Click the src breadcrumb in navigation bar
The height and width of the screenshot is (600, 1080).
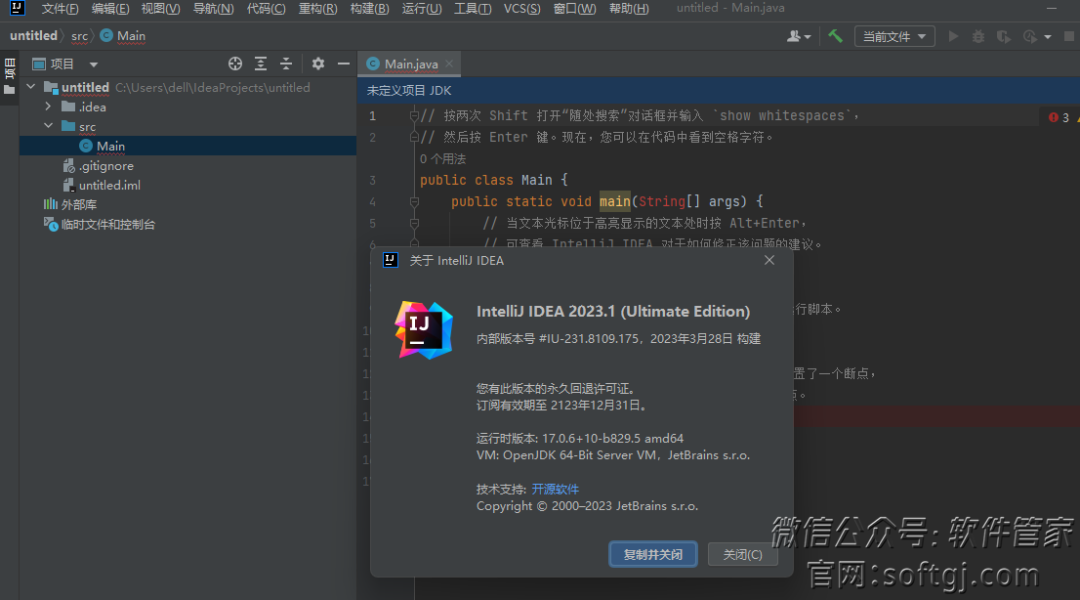(x=79, y=36)
